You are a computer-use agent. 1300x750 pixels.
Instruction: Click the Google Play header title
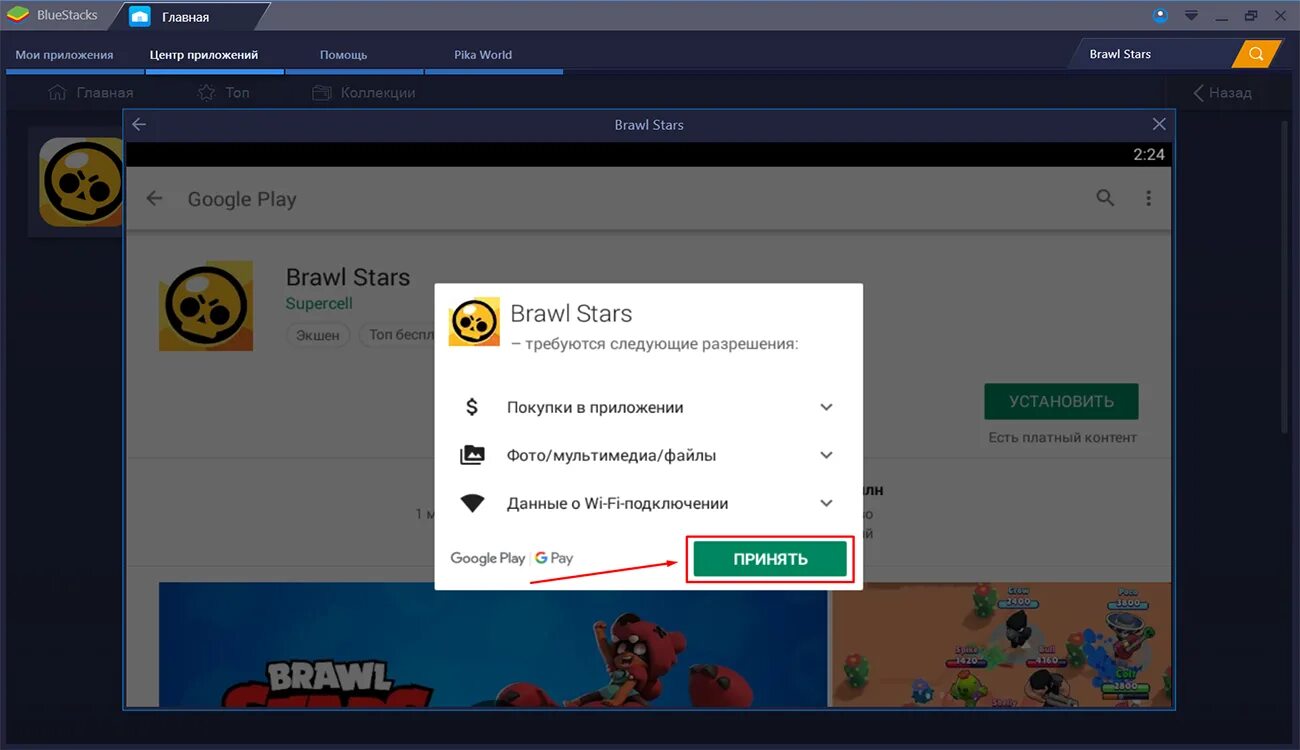click(x=242, y=199)
